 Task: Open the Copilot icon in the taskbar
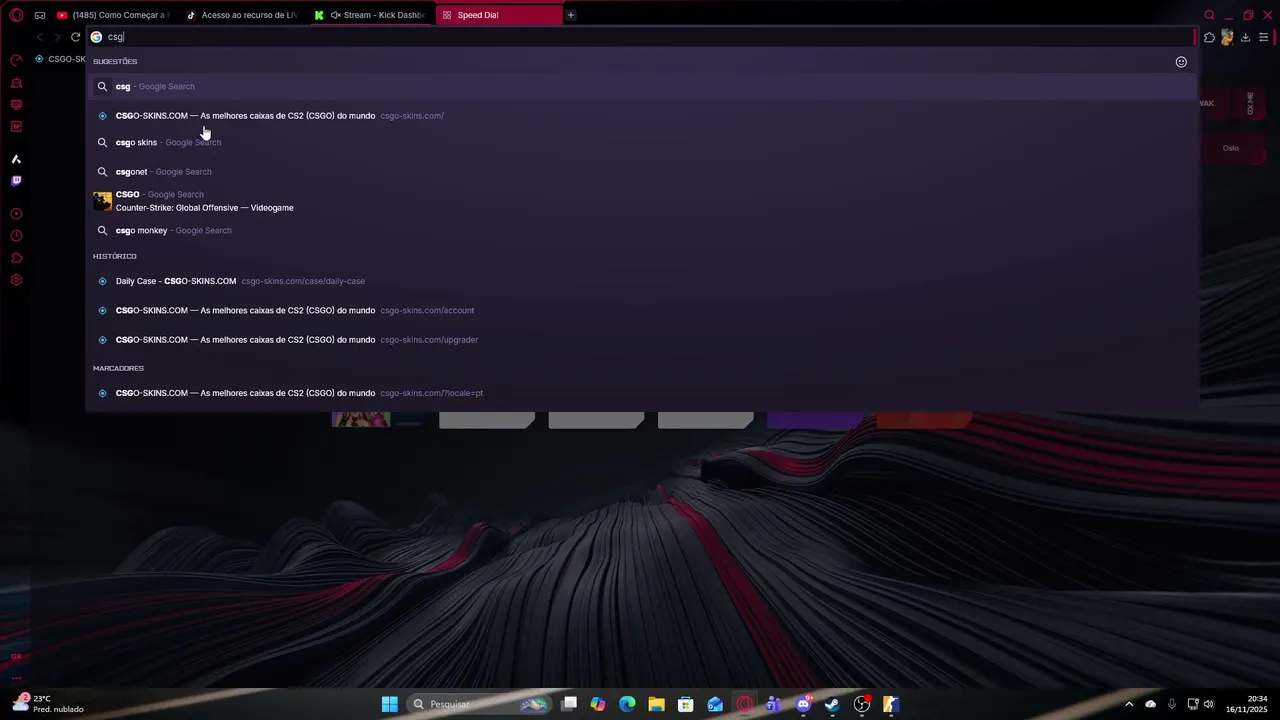598,704
